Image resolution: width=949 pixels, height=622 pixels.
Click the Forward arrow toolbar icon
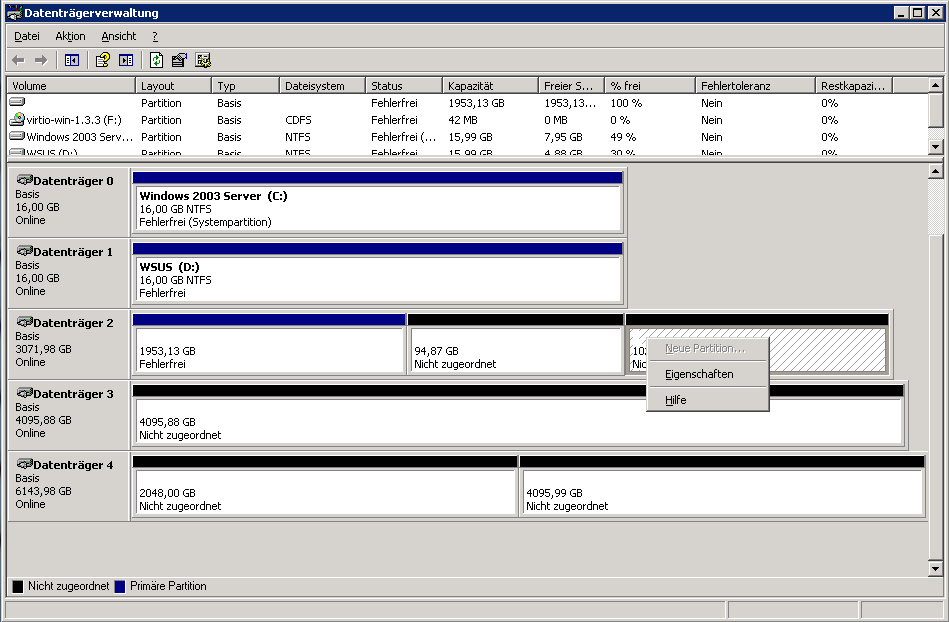pyautogui.click(x=41, y=60)
